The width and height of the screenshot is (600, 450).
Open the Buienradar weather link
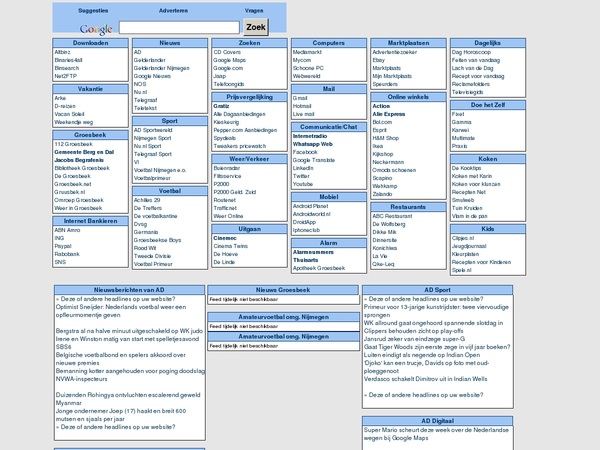point(227,168)
